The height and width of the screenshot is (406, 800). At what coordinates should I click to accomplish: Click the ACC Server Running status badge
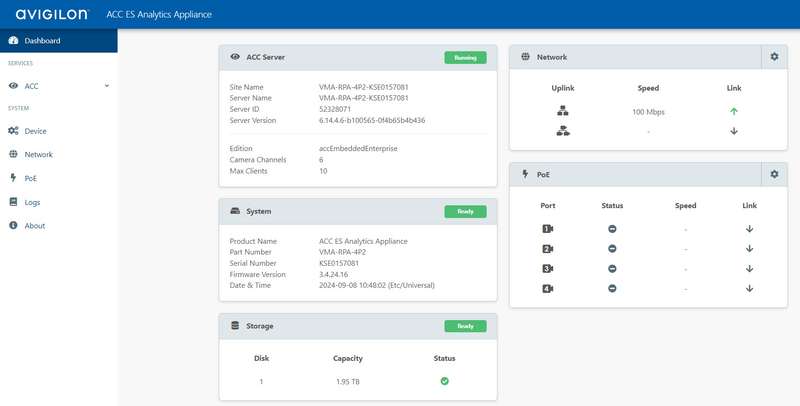[x=465, y=58]
